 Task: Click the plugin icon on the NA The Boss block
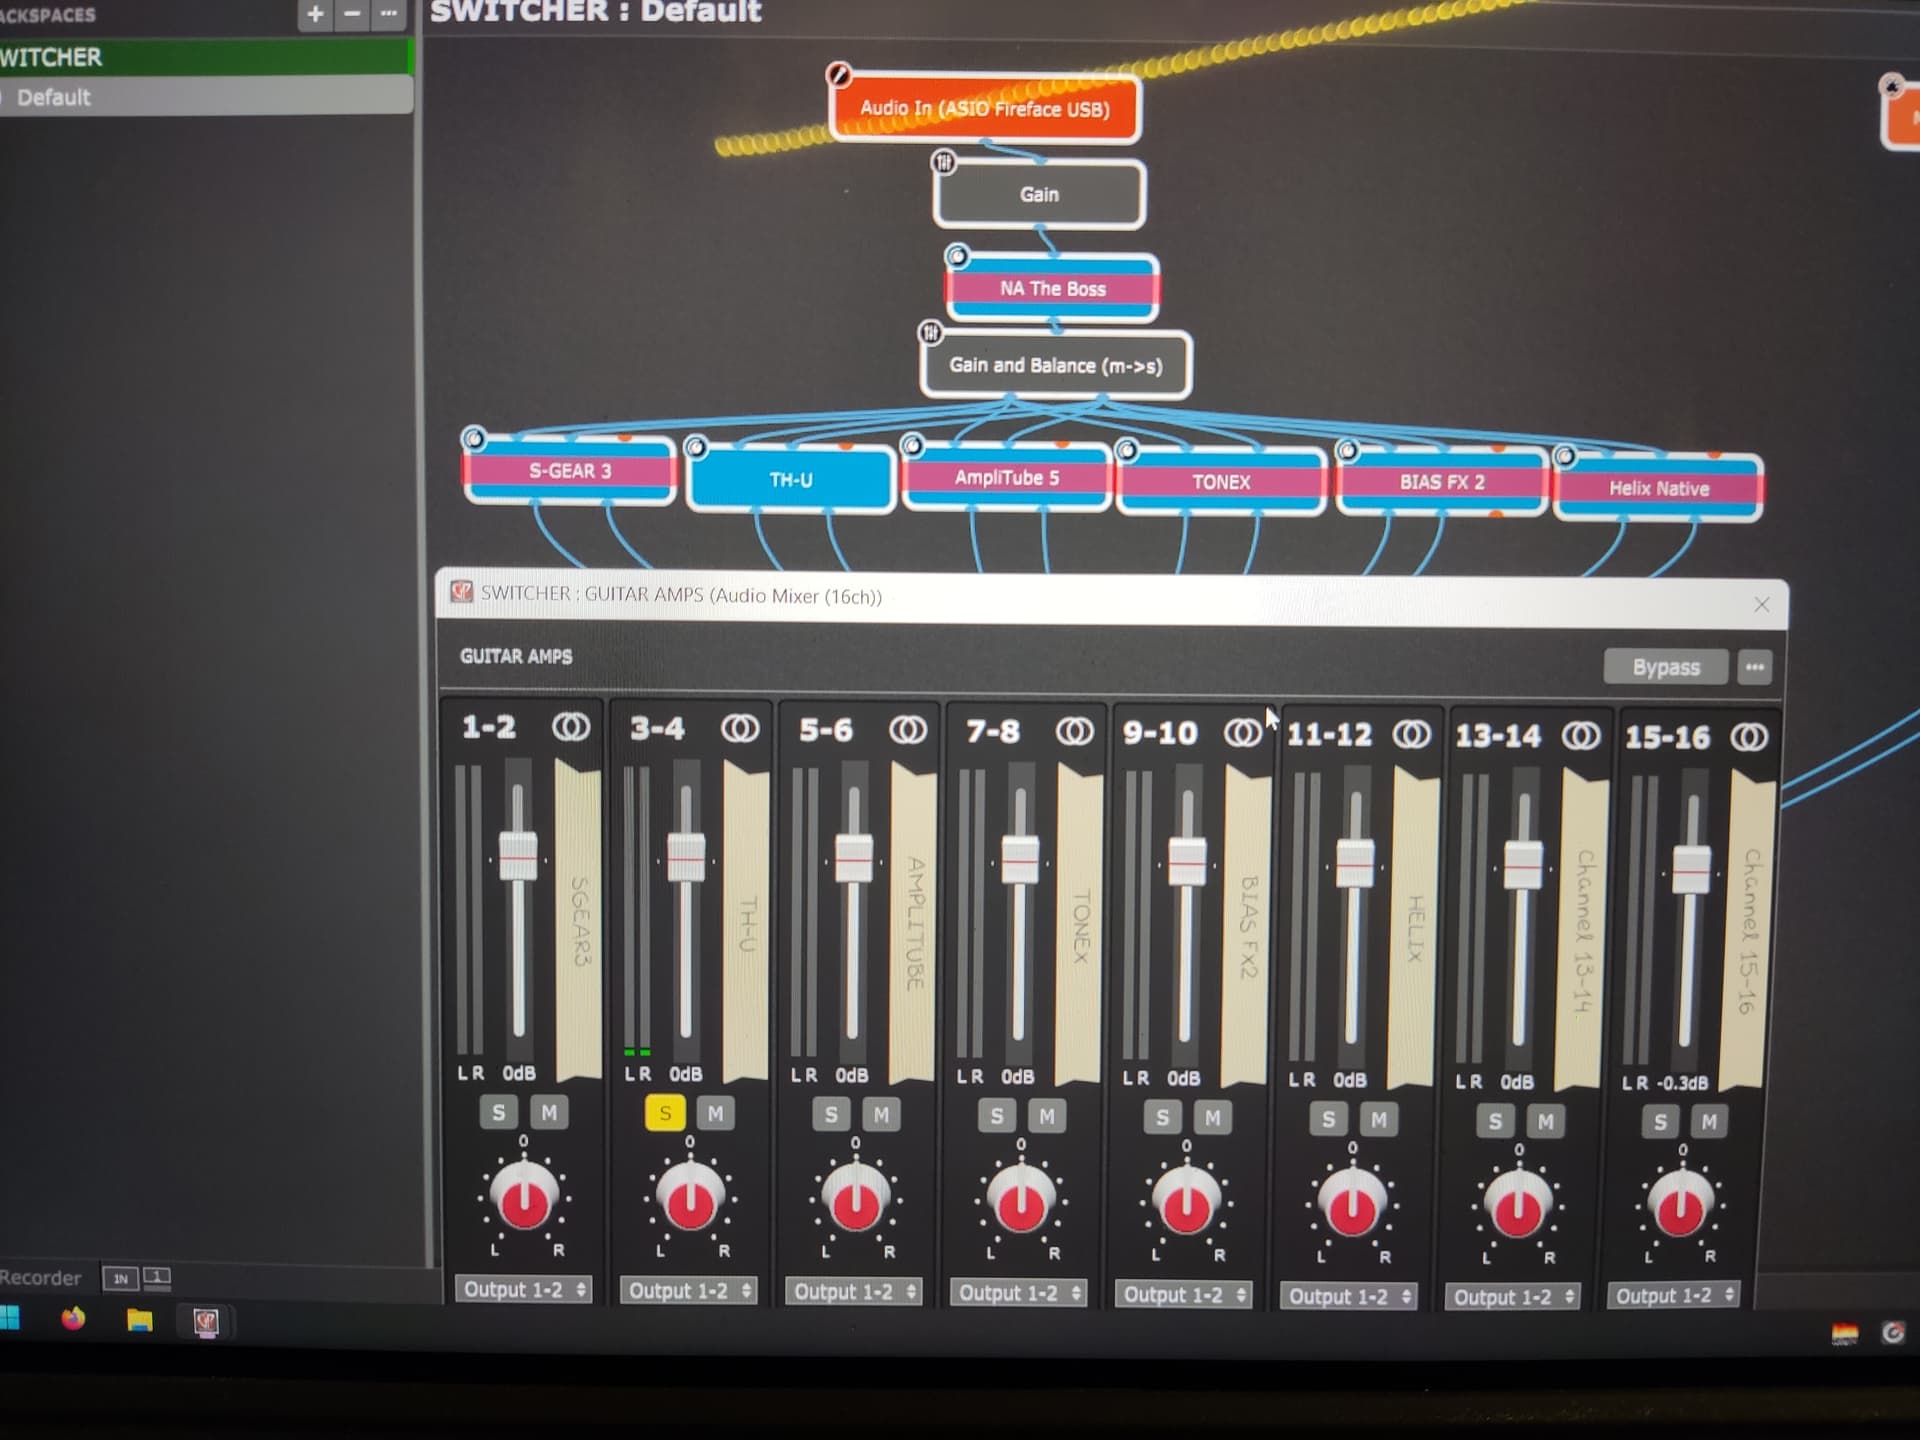(x=957, y=257)
